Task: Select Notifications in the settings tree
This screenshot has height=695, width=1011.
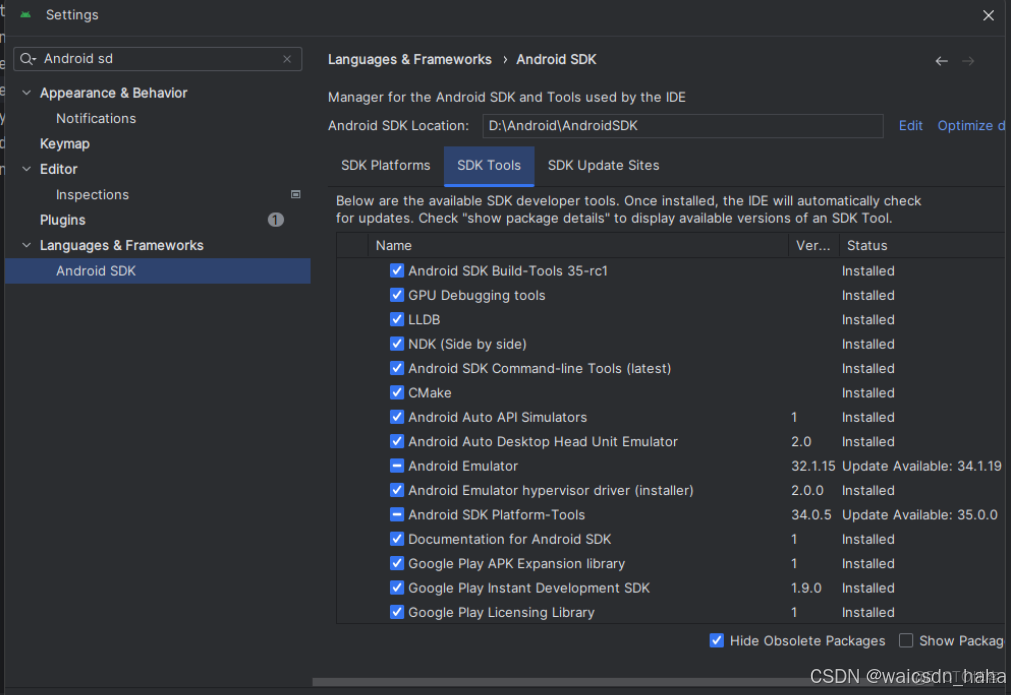Action: point(95,118)
